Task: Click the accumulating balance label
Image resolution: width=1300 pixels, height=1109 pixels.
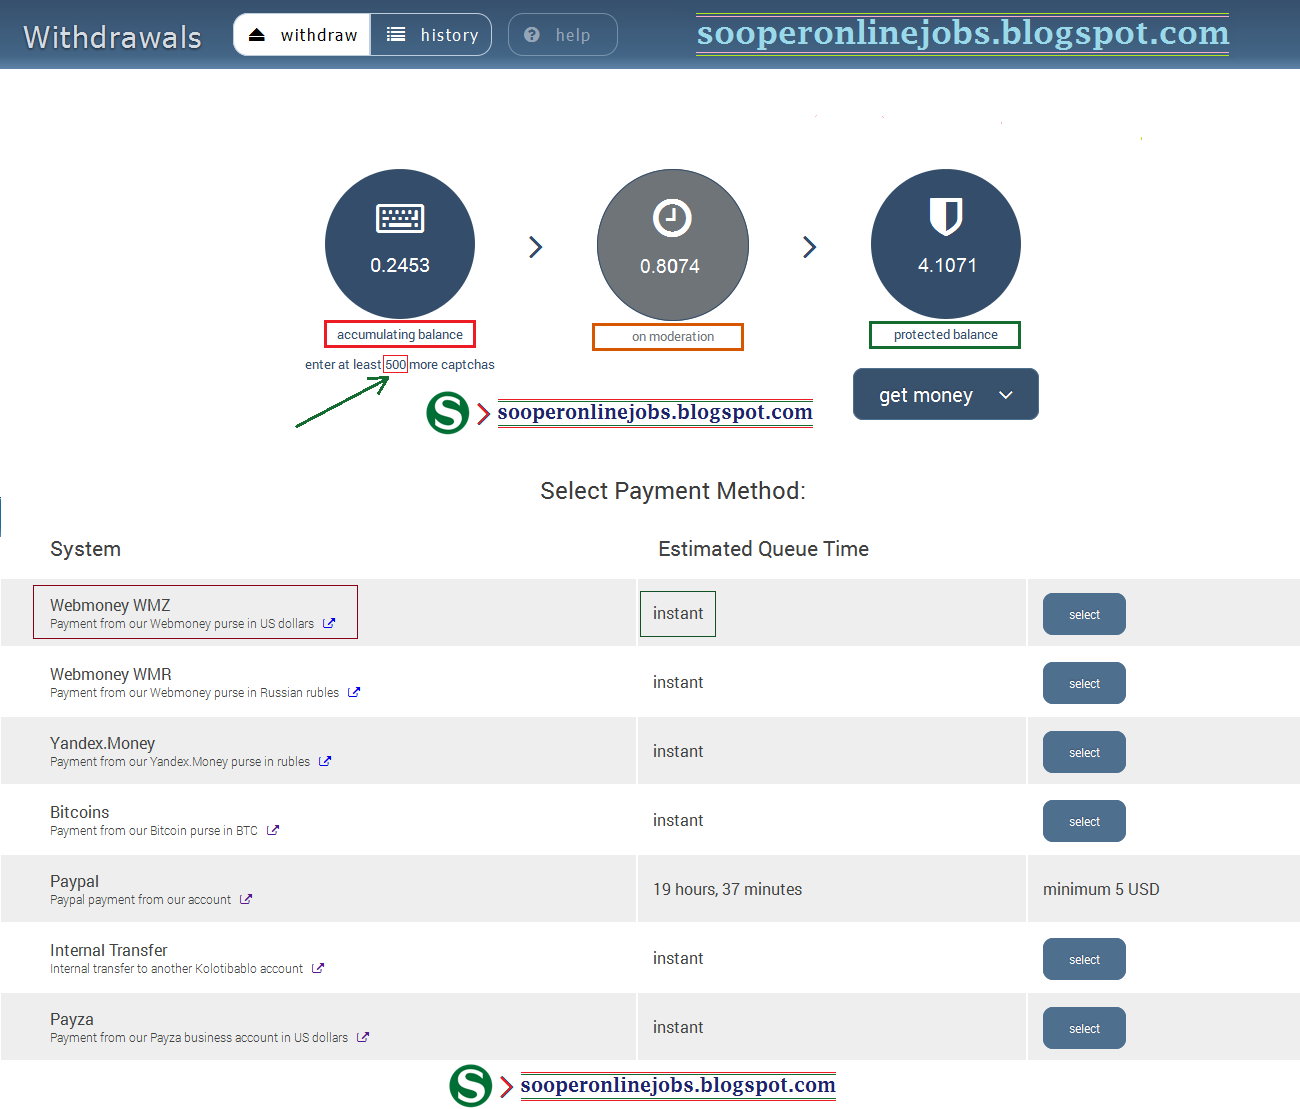Action: [400, 334]
